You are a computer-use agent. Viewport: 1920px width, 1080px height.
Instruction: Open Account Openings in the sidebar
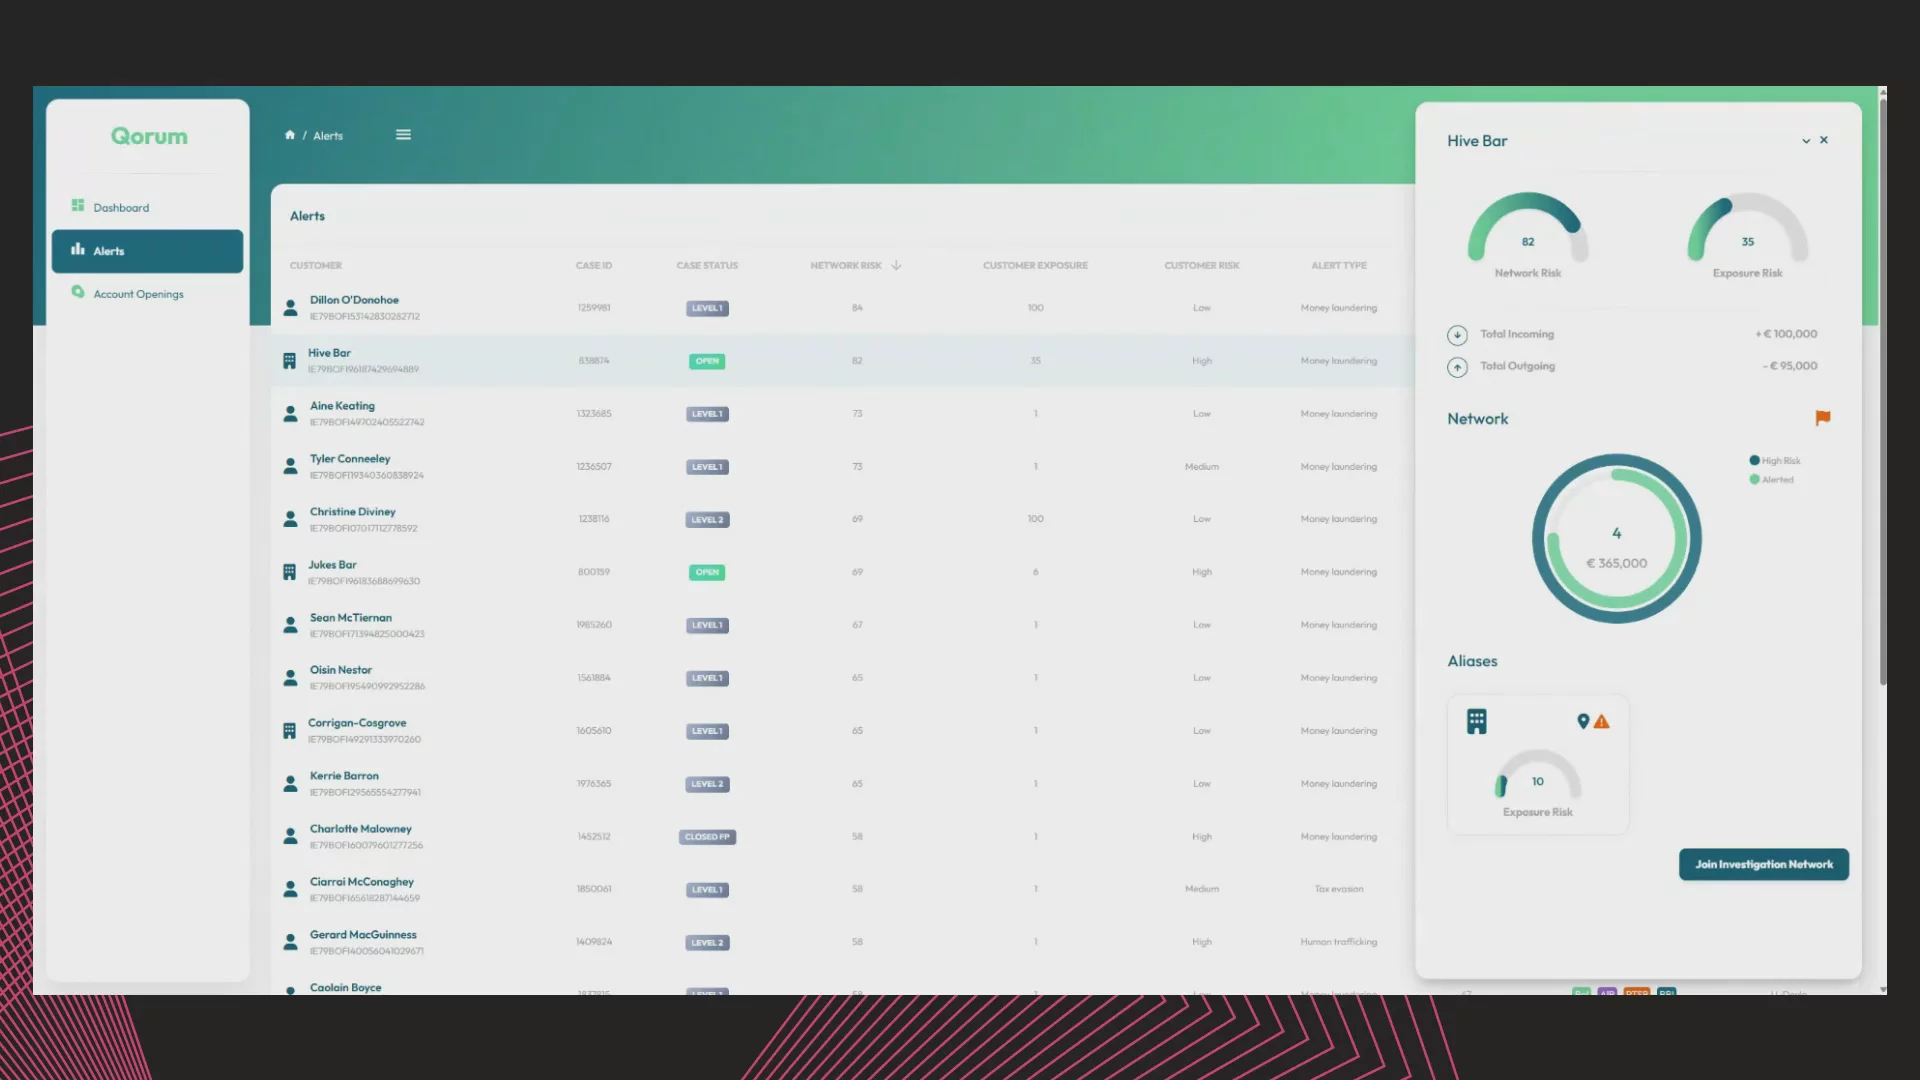(x=147, y=294)
